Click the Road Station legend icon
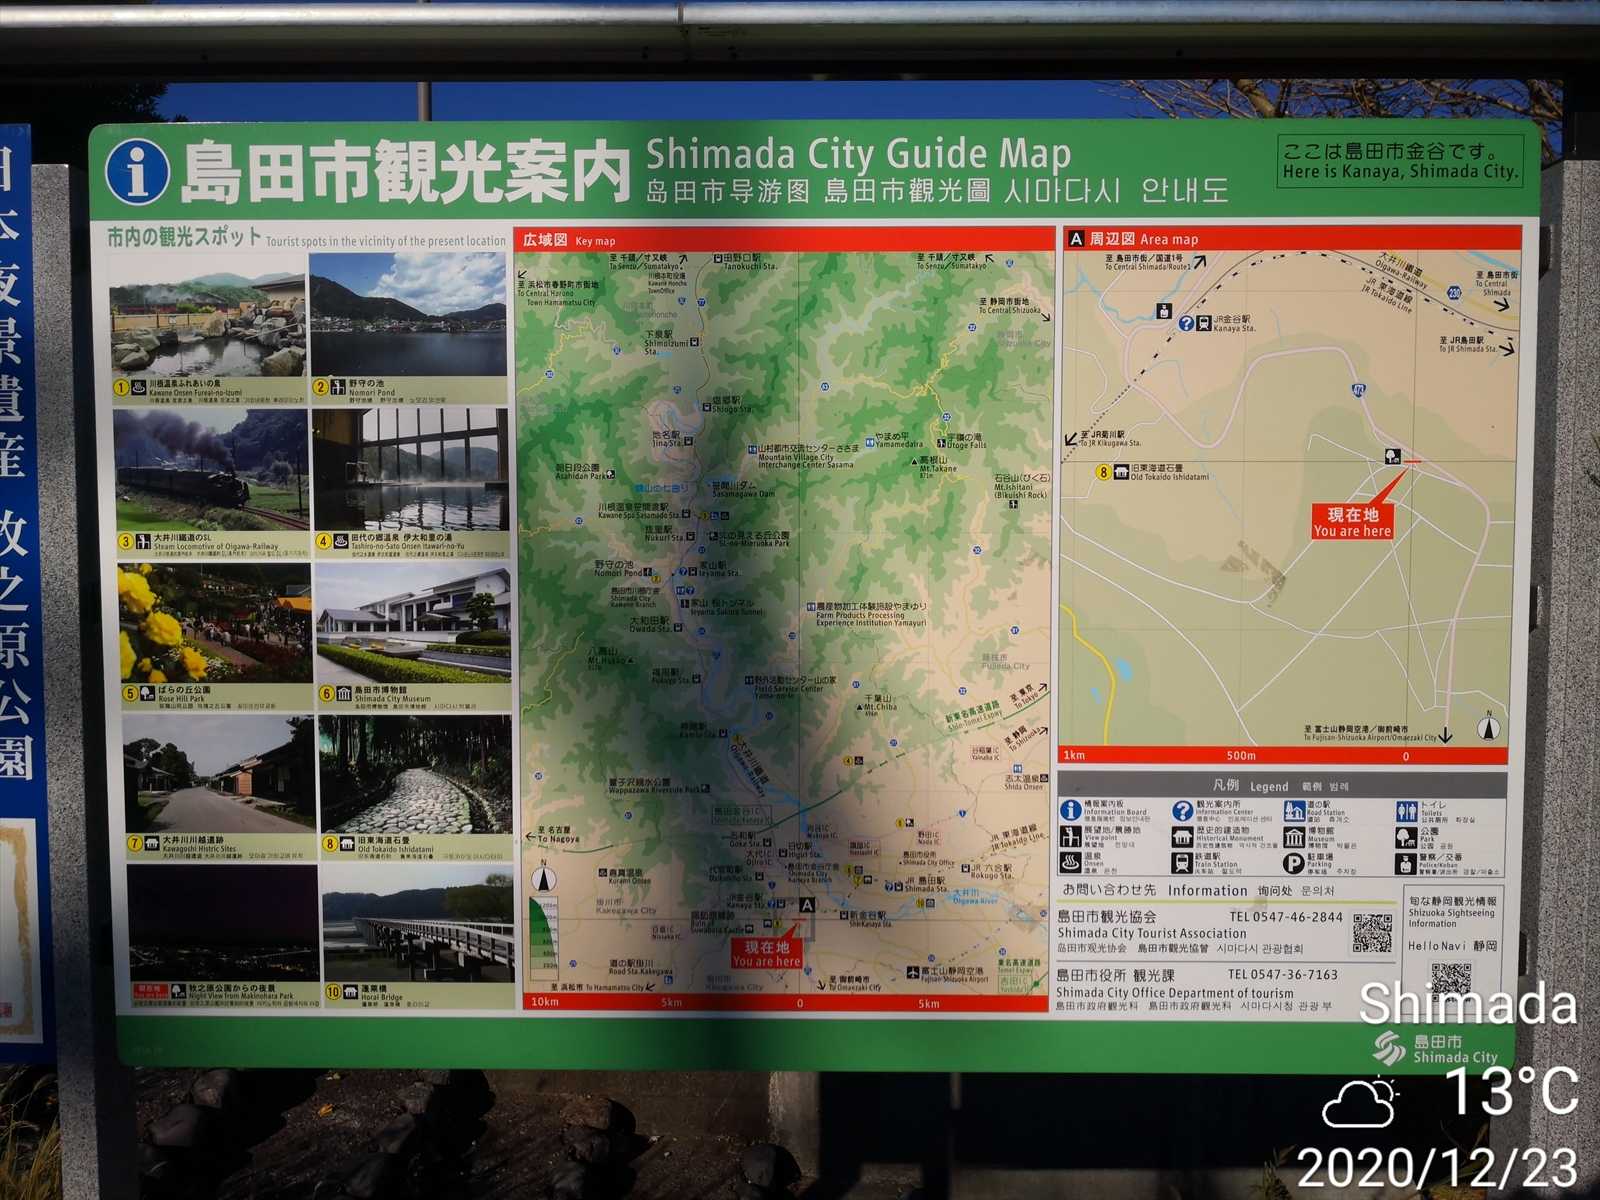 (x=1294, y=810)
